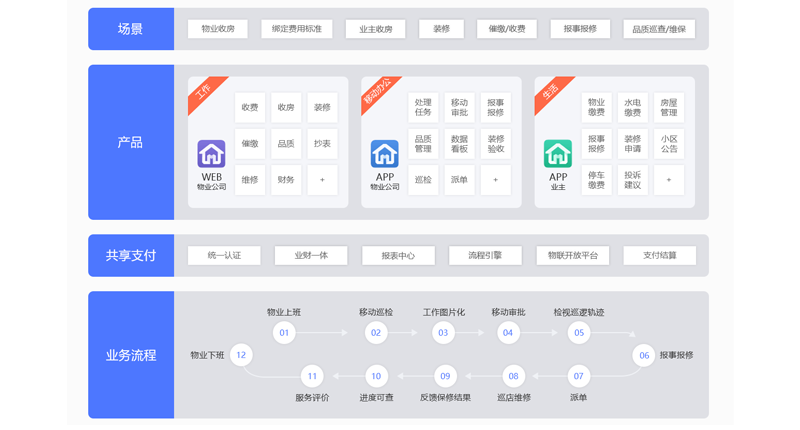Select the 产品 section label
Image resolution: width=800 pixels, height=430 pixels.
130,142
